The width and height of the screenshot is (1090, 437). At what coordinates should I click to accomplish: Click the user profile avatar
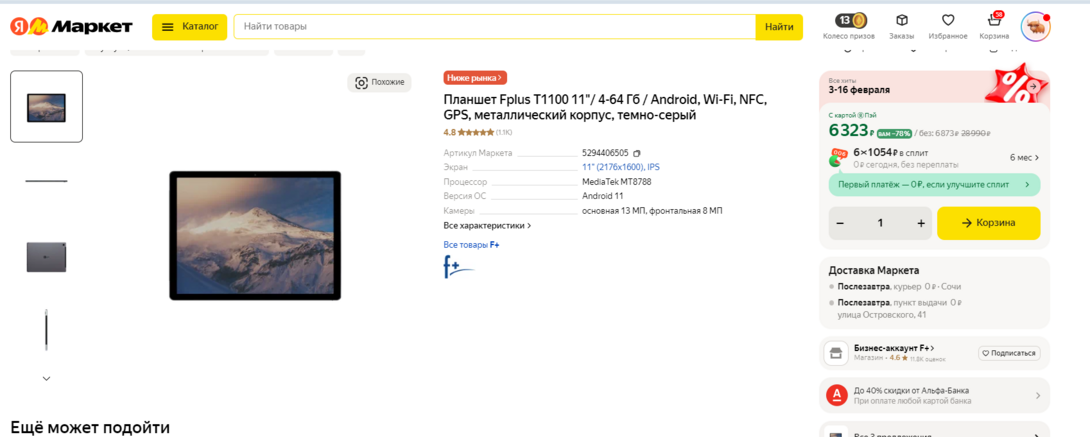1035,27
